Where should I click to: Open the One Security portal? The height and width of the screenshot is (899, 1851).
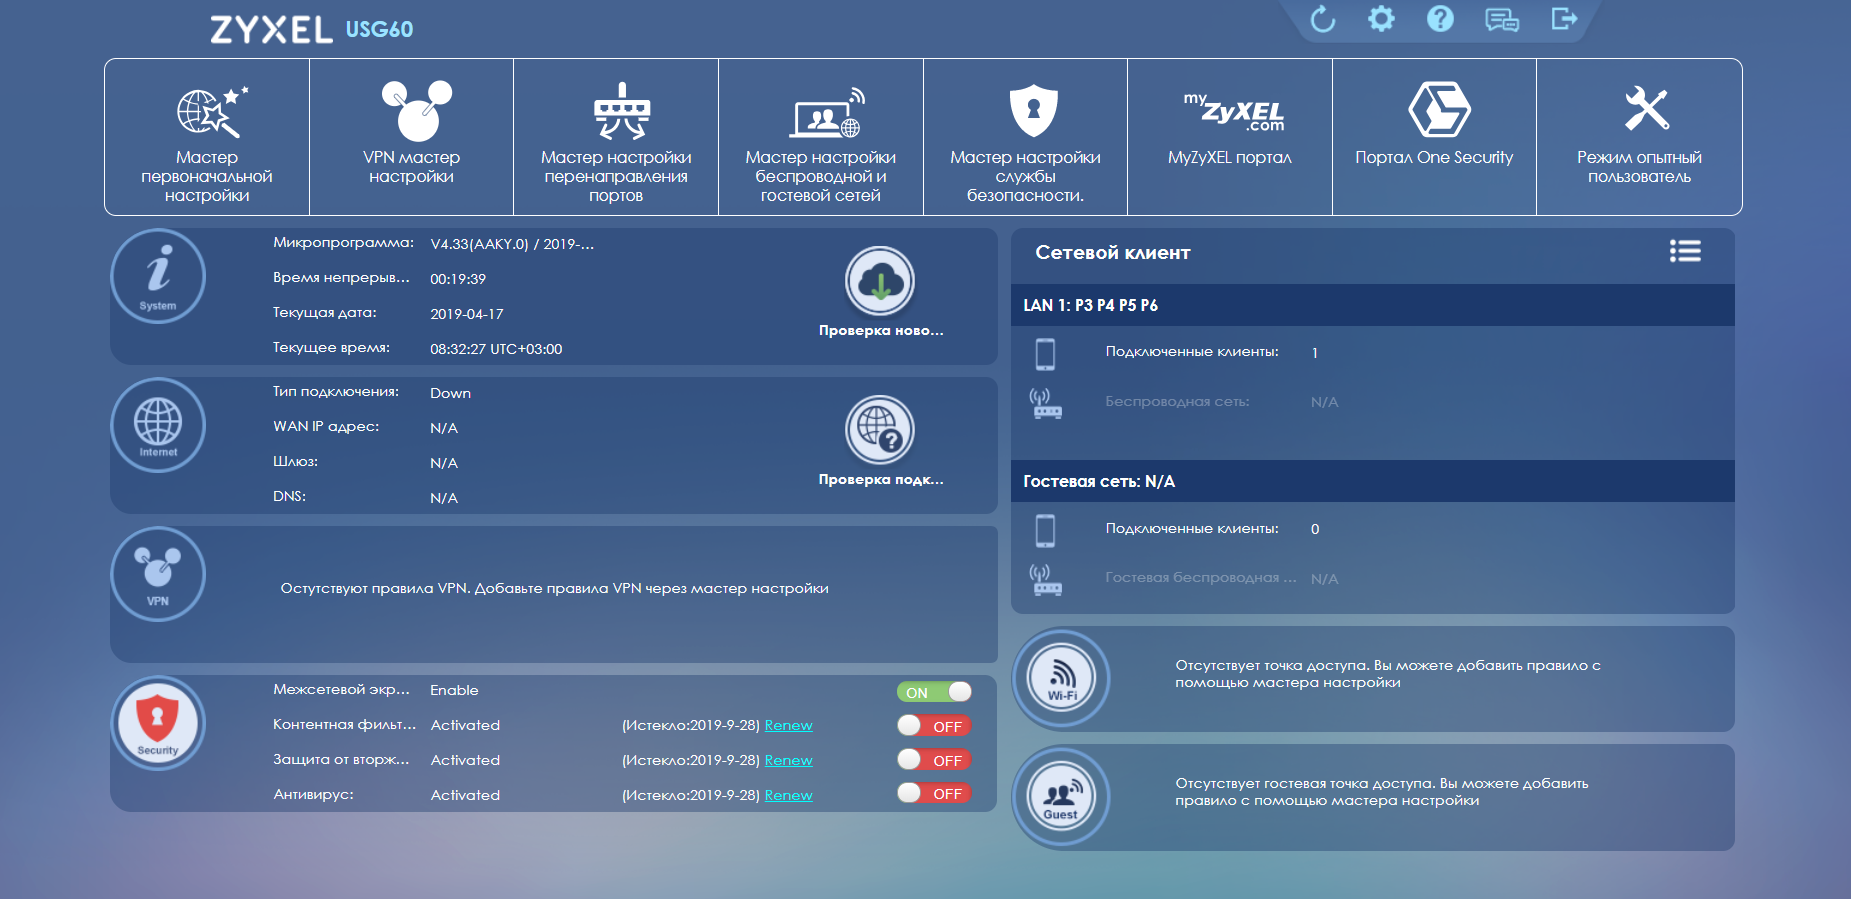tap(1434, 137)
